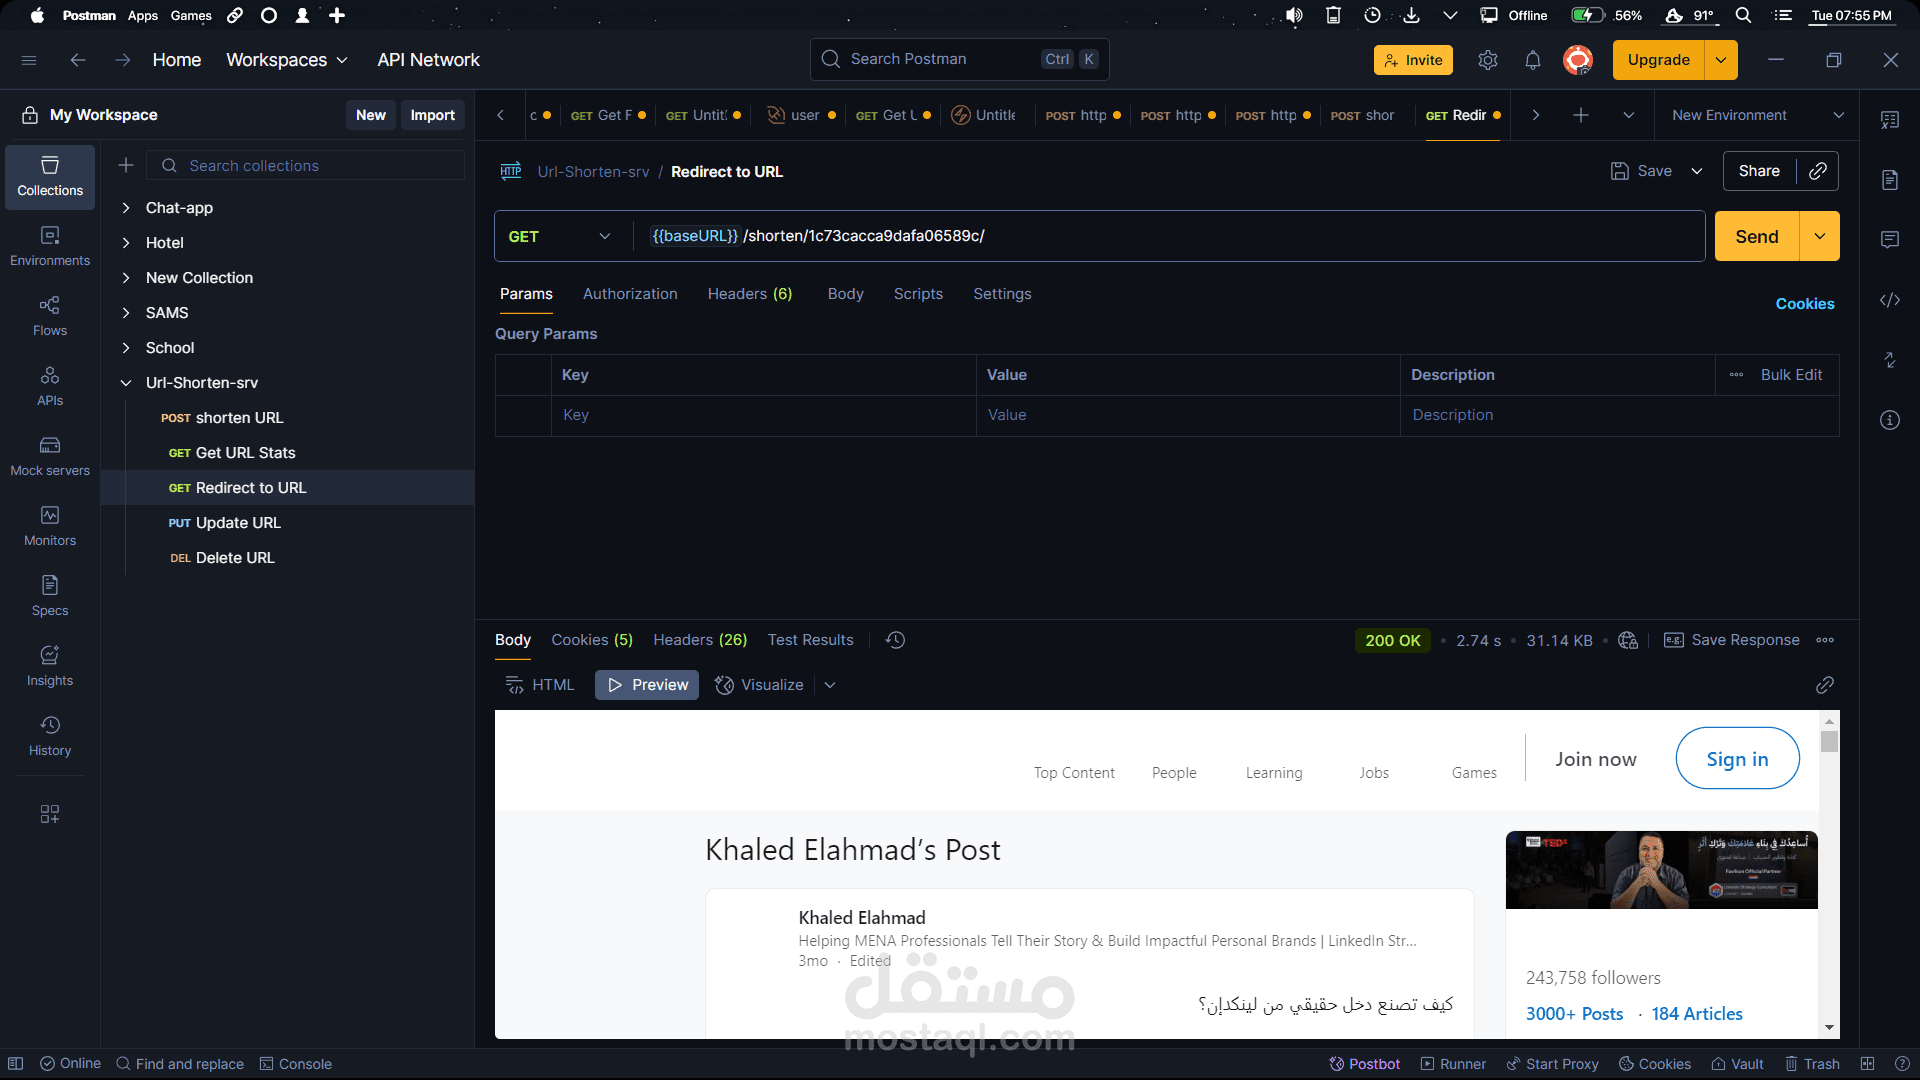Image resolution: width=1920 pixels, height=1080 pixels.
Task: Open macOS Spotlight search icon
Action: click(x=1743, y=15)
